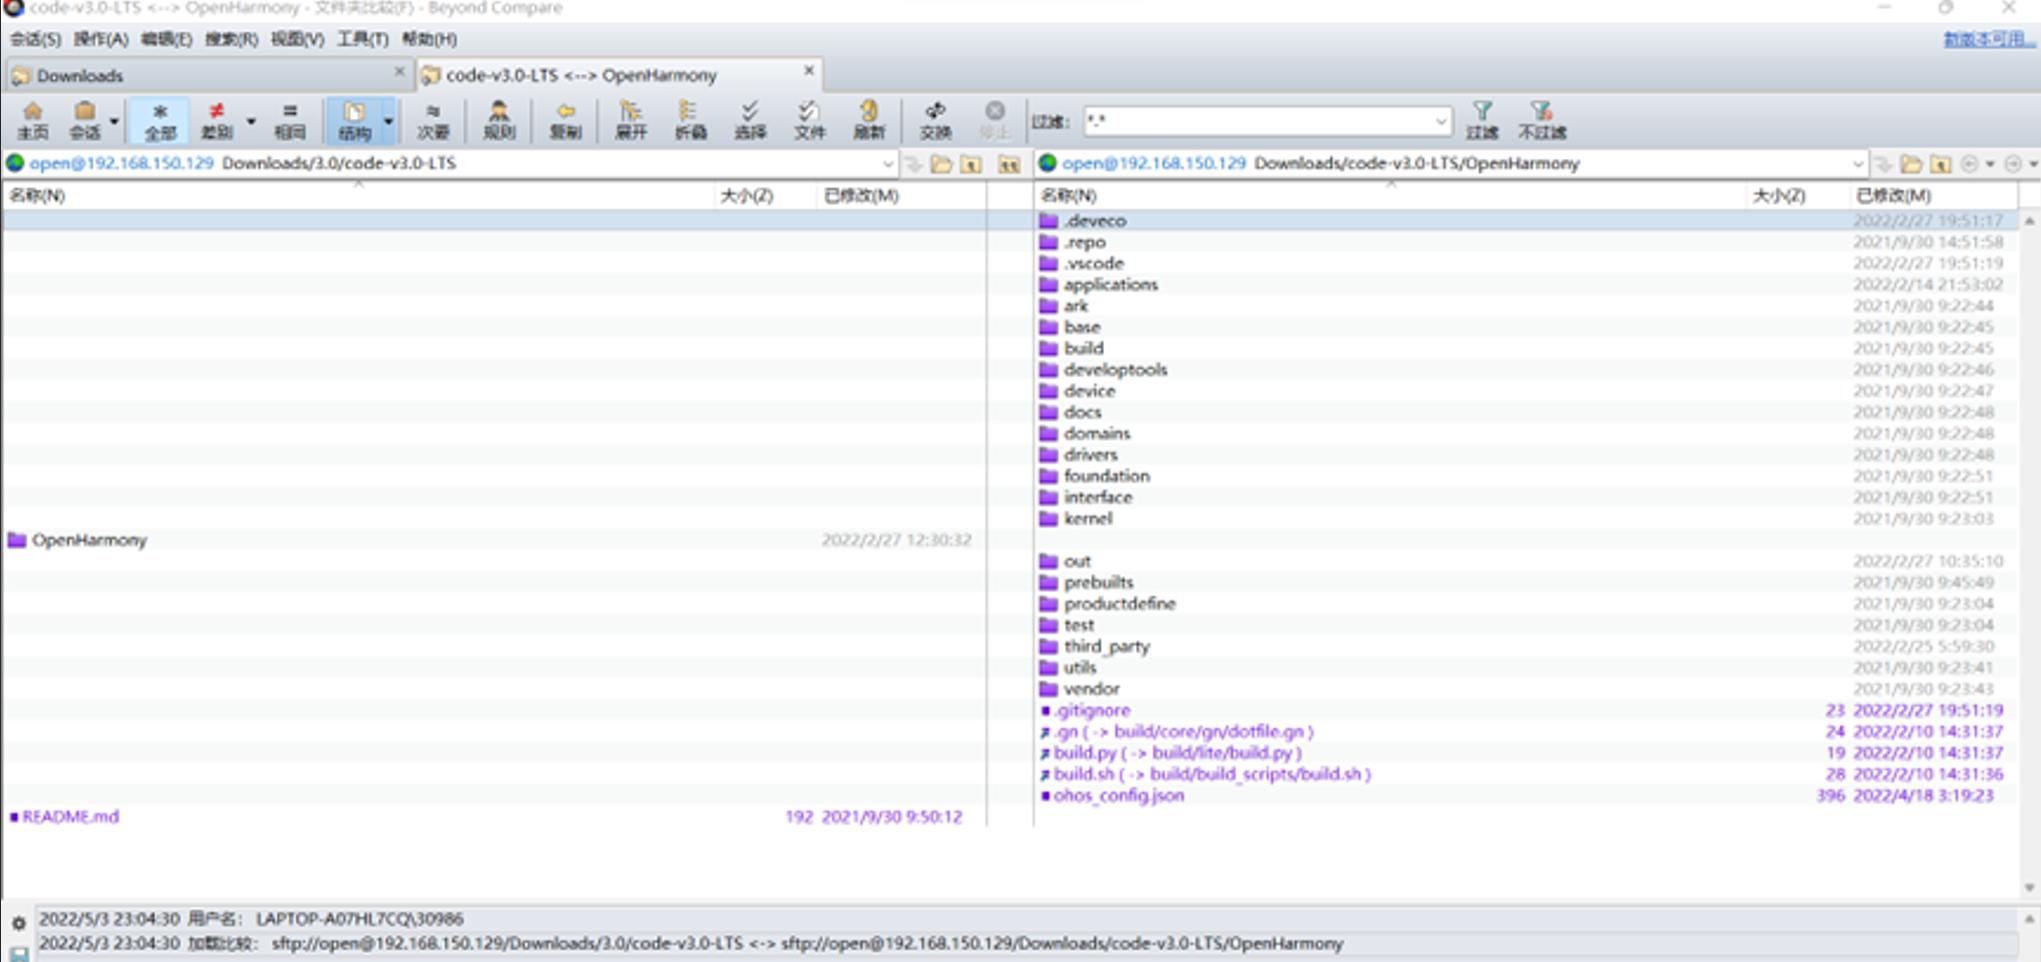Open the 会话(S) menu
This screenshot has height=962, width=2041.
pyautogui.click(x=35, y=39)
